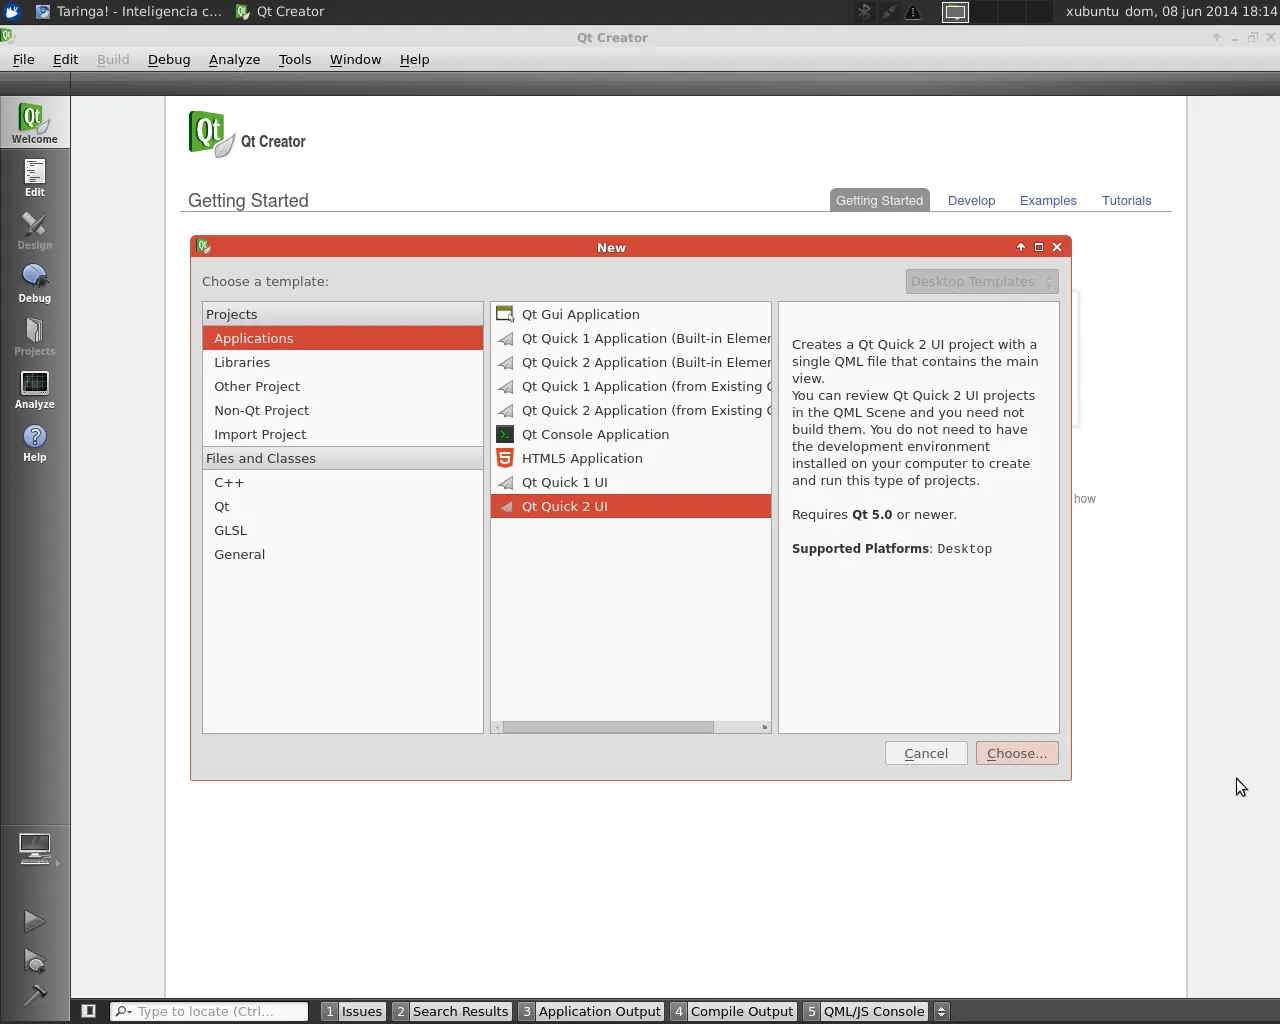This screenshot has width=1280, height=1024.
Task: Click the warning notification tray icon
Action: click(x=913, y=12)
